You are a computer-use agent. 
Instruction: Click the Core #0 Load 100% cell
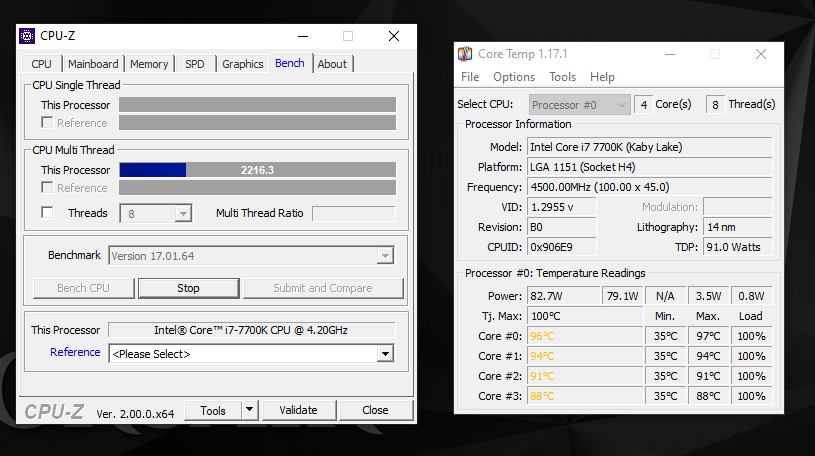[752, 336]
